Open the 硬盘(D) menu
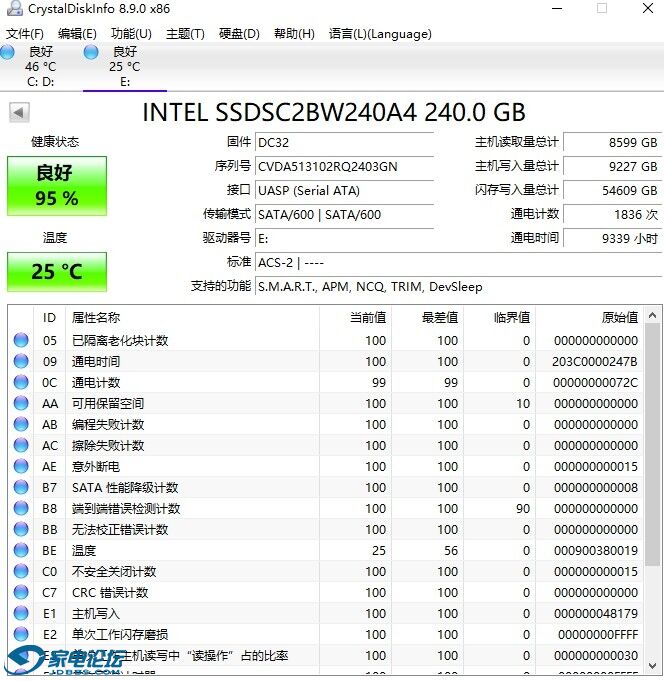 click(239, 33)
